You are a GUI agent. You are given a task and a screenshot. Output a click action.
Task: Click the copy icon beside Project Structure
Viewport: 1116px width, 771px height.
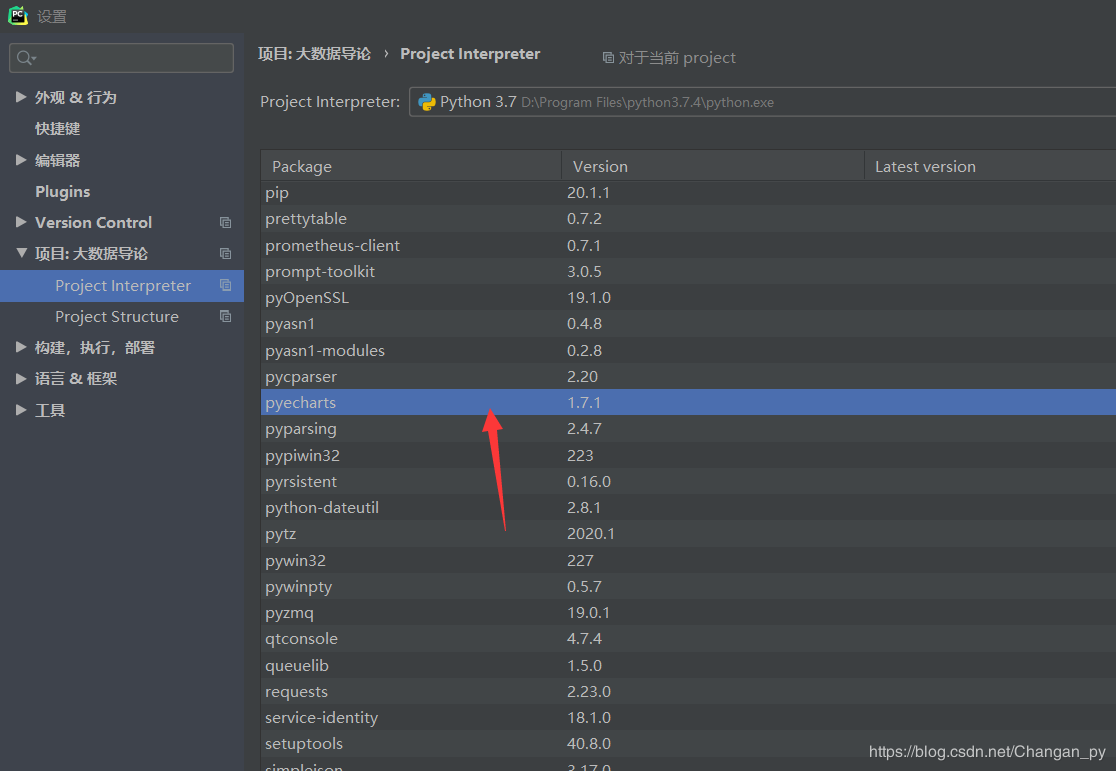226,317
